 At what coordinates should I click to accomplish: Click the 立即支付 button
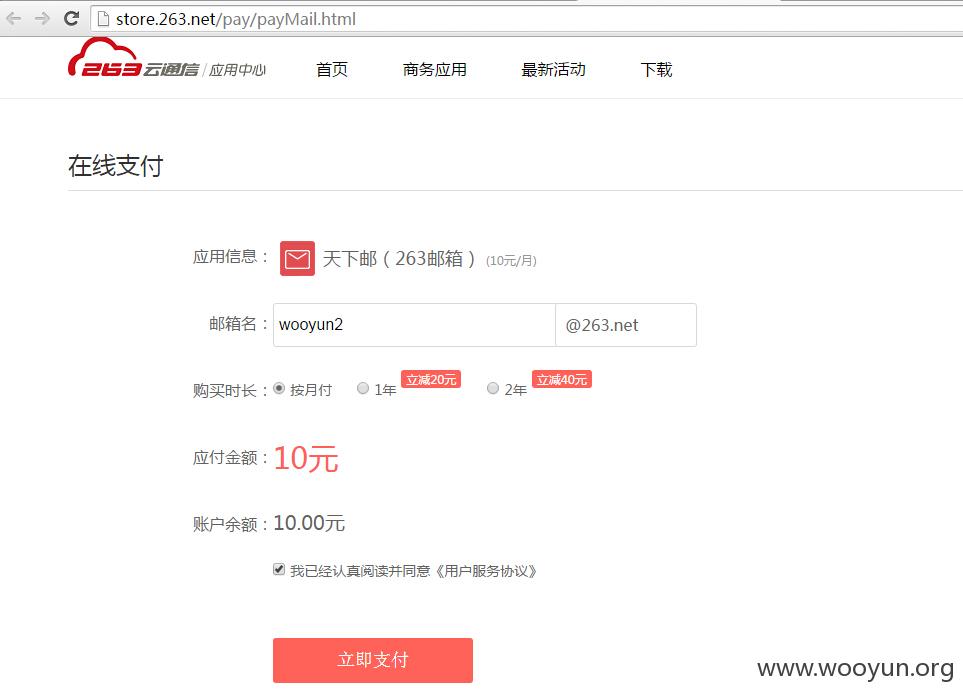pos(373,660)
